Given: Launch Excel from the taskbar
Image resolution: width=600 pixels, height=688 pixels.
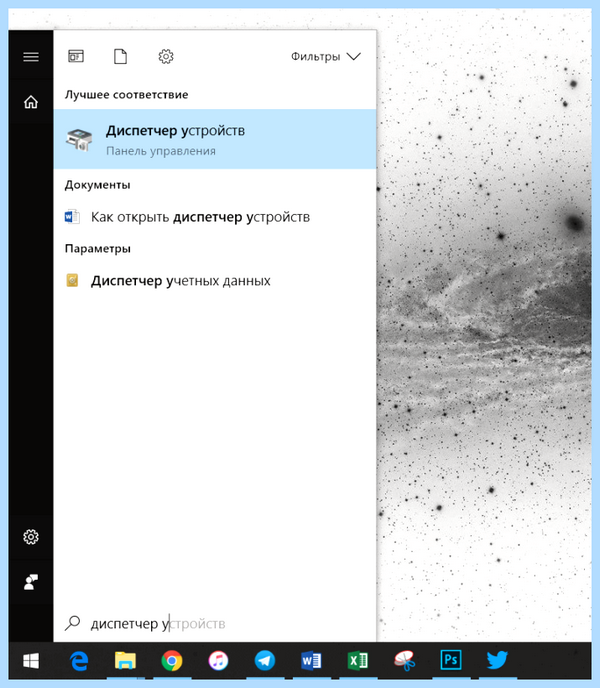Looking at the screenshot, I should tap(358, 661).
